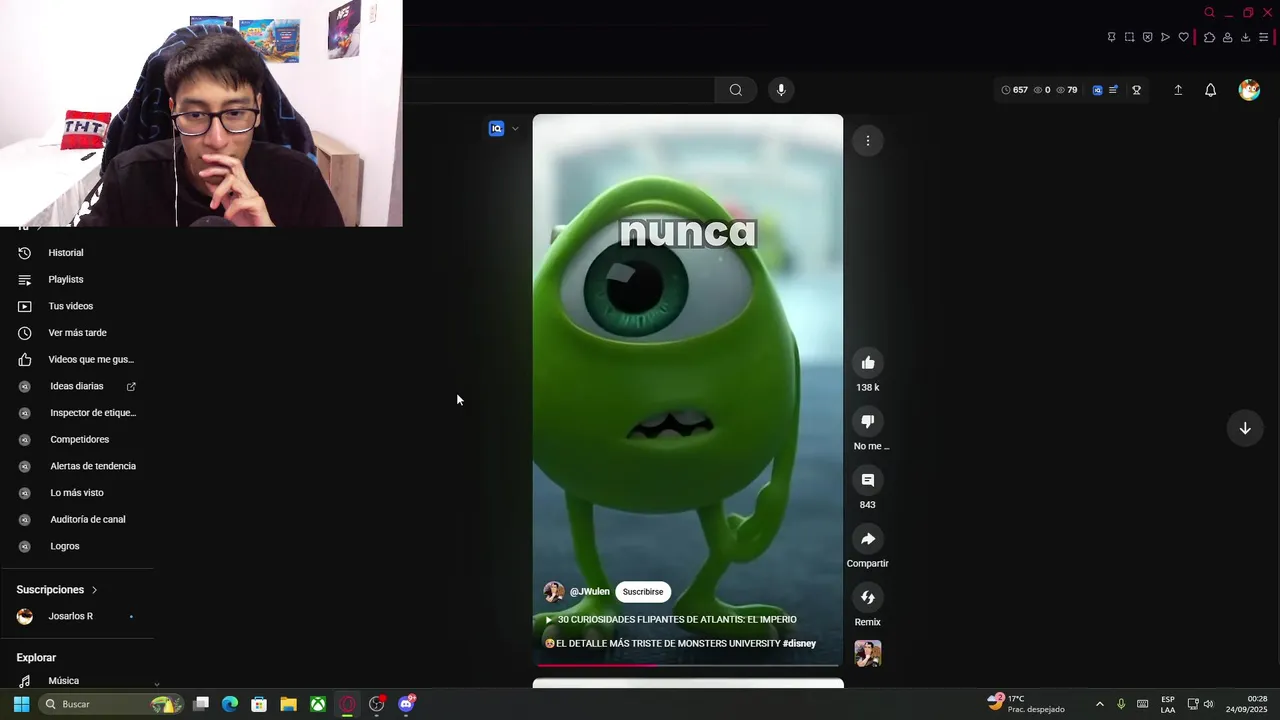Open the Windows Start menu

point(21,704)
